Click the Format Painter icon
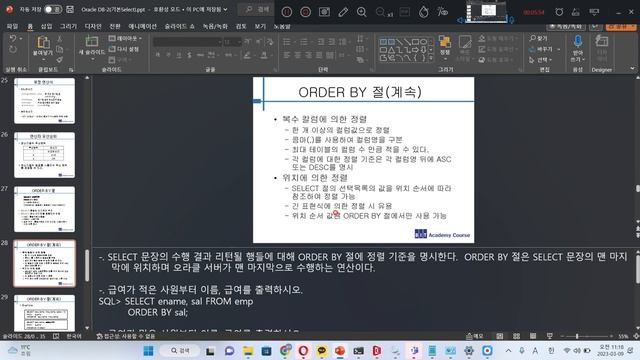Image resolution: width=640 pixels, height=360 pixels. pyautogui.click(x=60, y=60)
